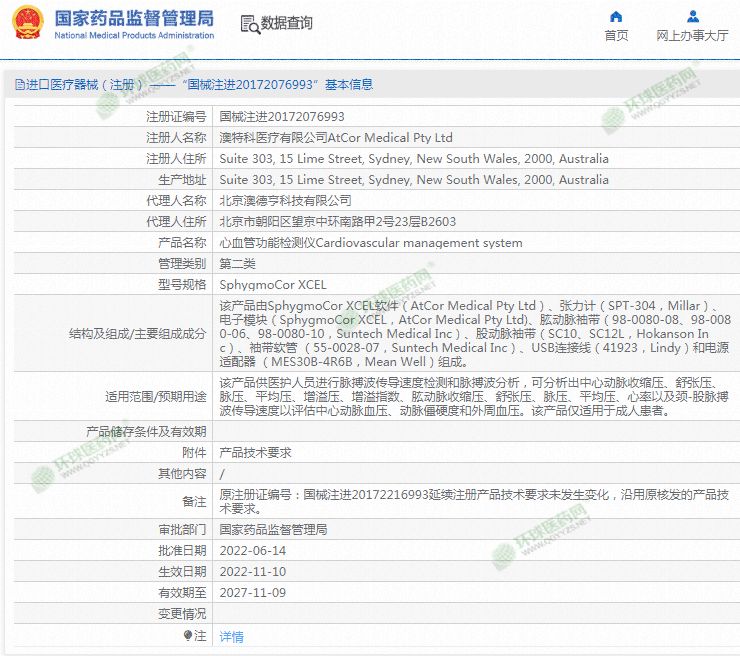
Task: Open the 网上办事大厅 text link
Action: click(692, 36)
